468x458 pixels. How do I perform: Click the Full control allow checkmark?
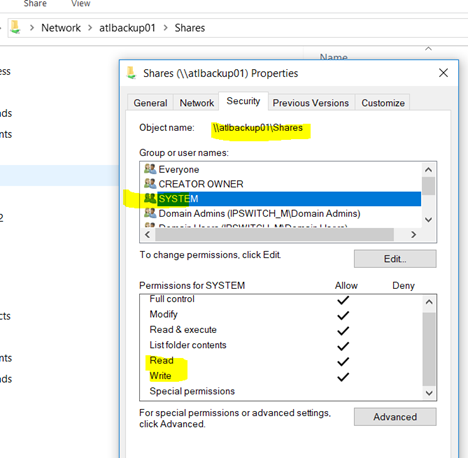343,300
